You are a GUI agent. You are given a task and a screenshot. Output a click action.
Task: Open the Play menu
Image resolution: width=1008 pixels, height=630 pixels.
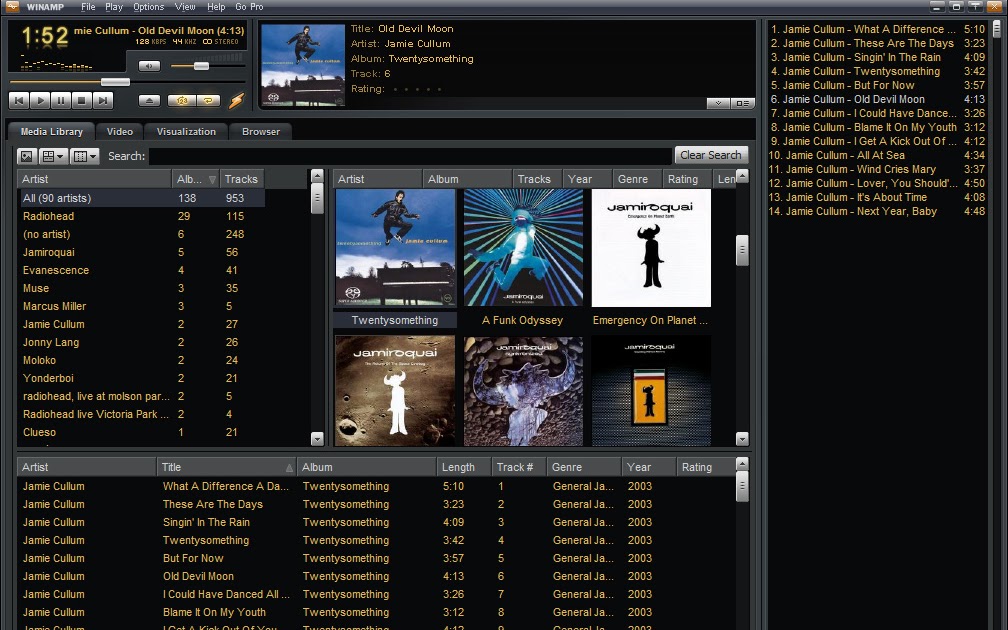(114, 6)
